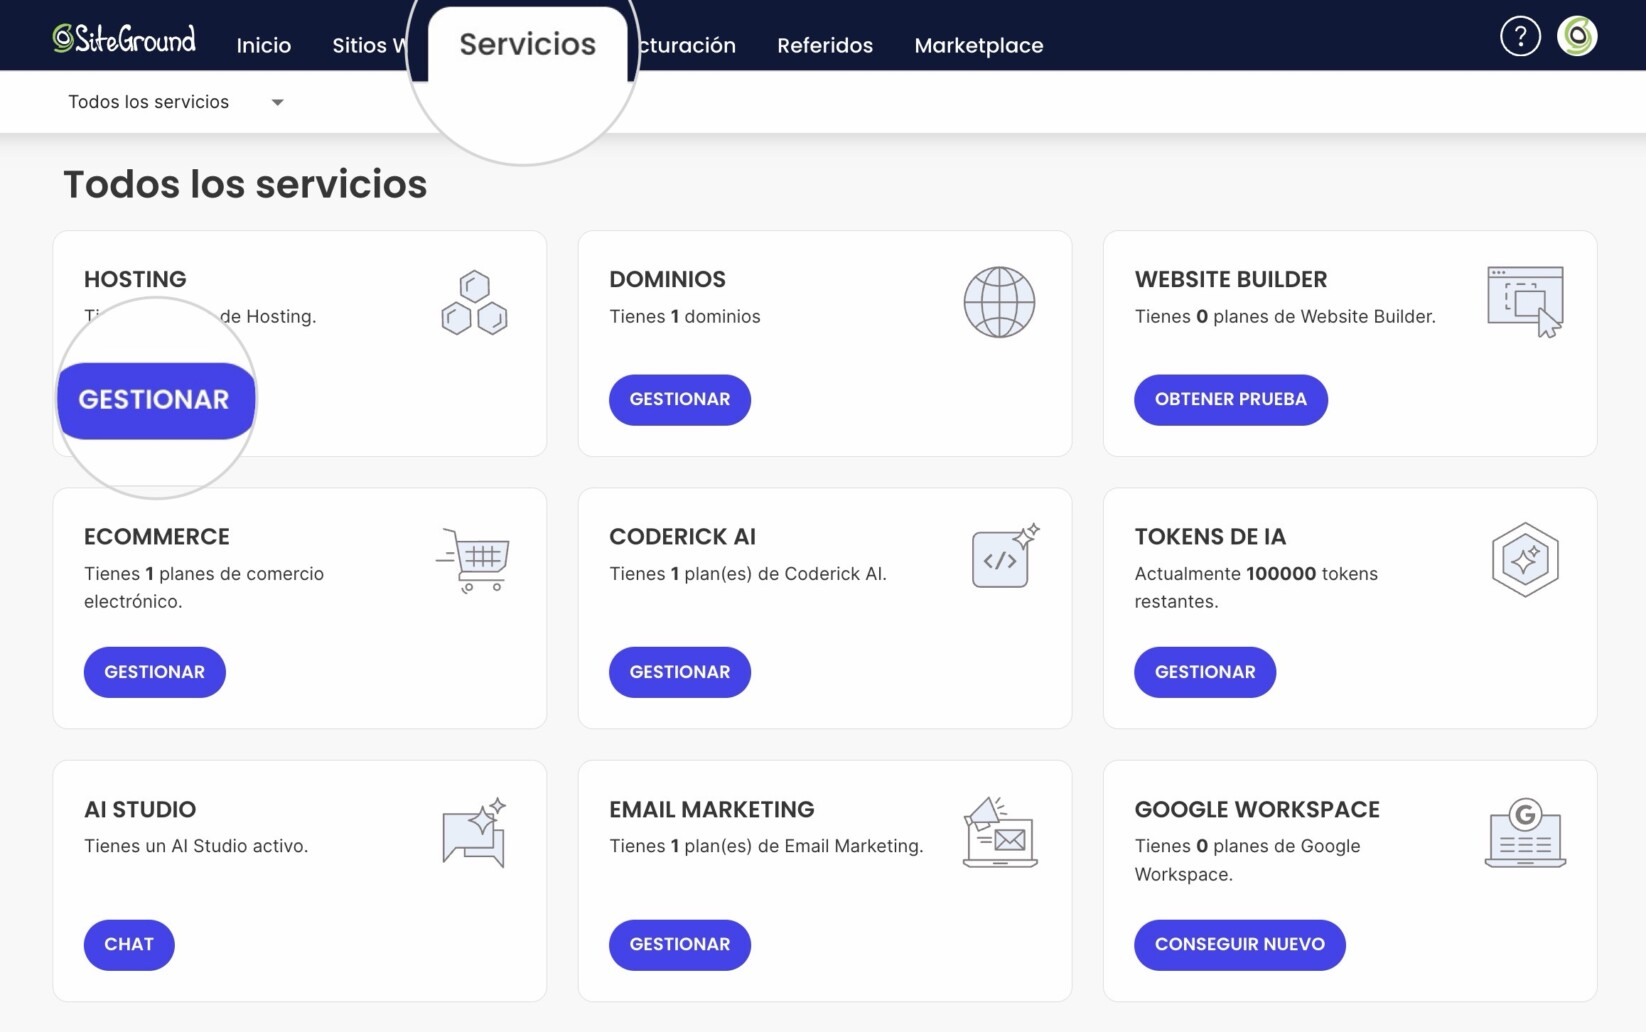Click 'Actualmente 100000 tokens restantes.' text
Image resolution: width=1646 pixels, height=1032 pixels.
(1256, 587)
